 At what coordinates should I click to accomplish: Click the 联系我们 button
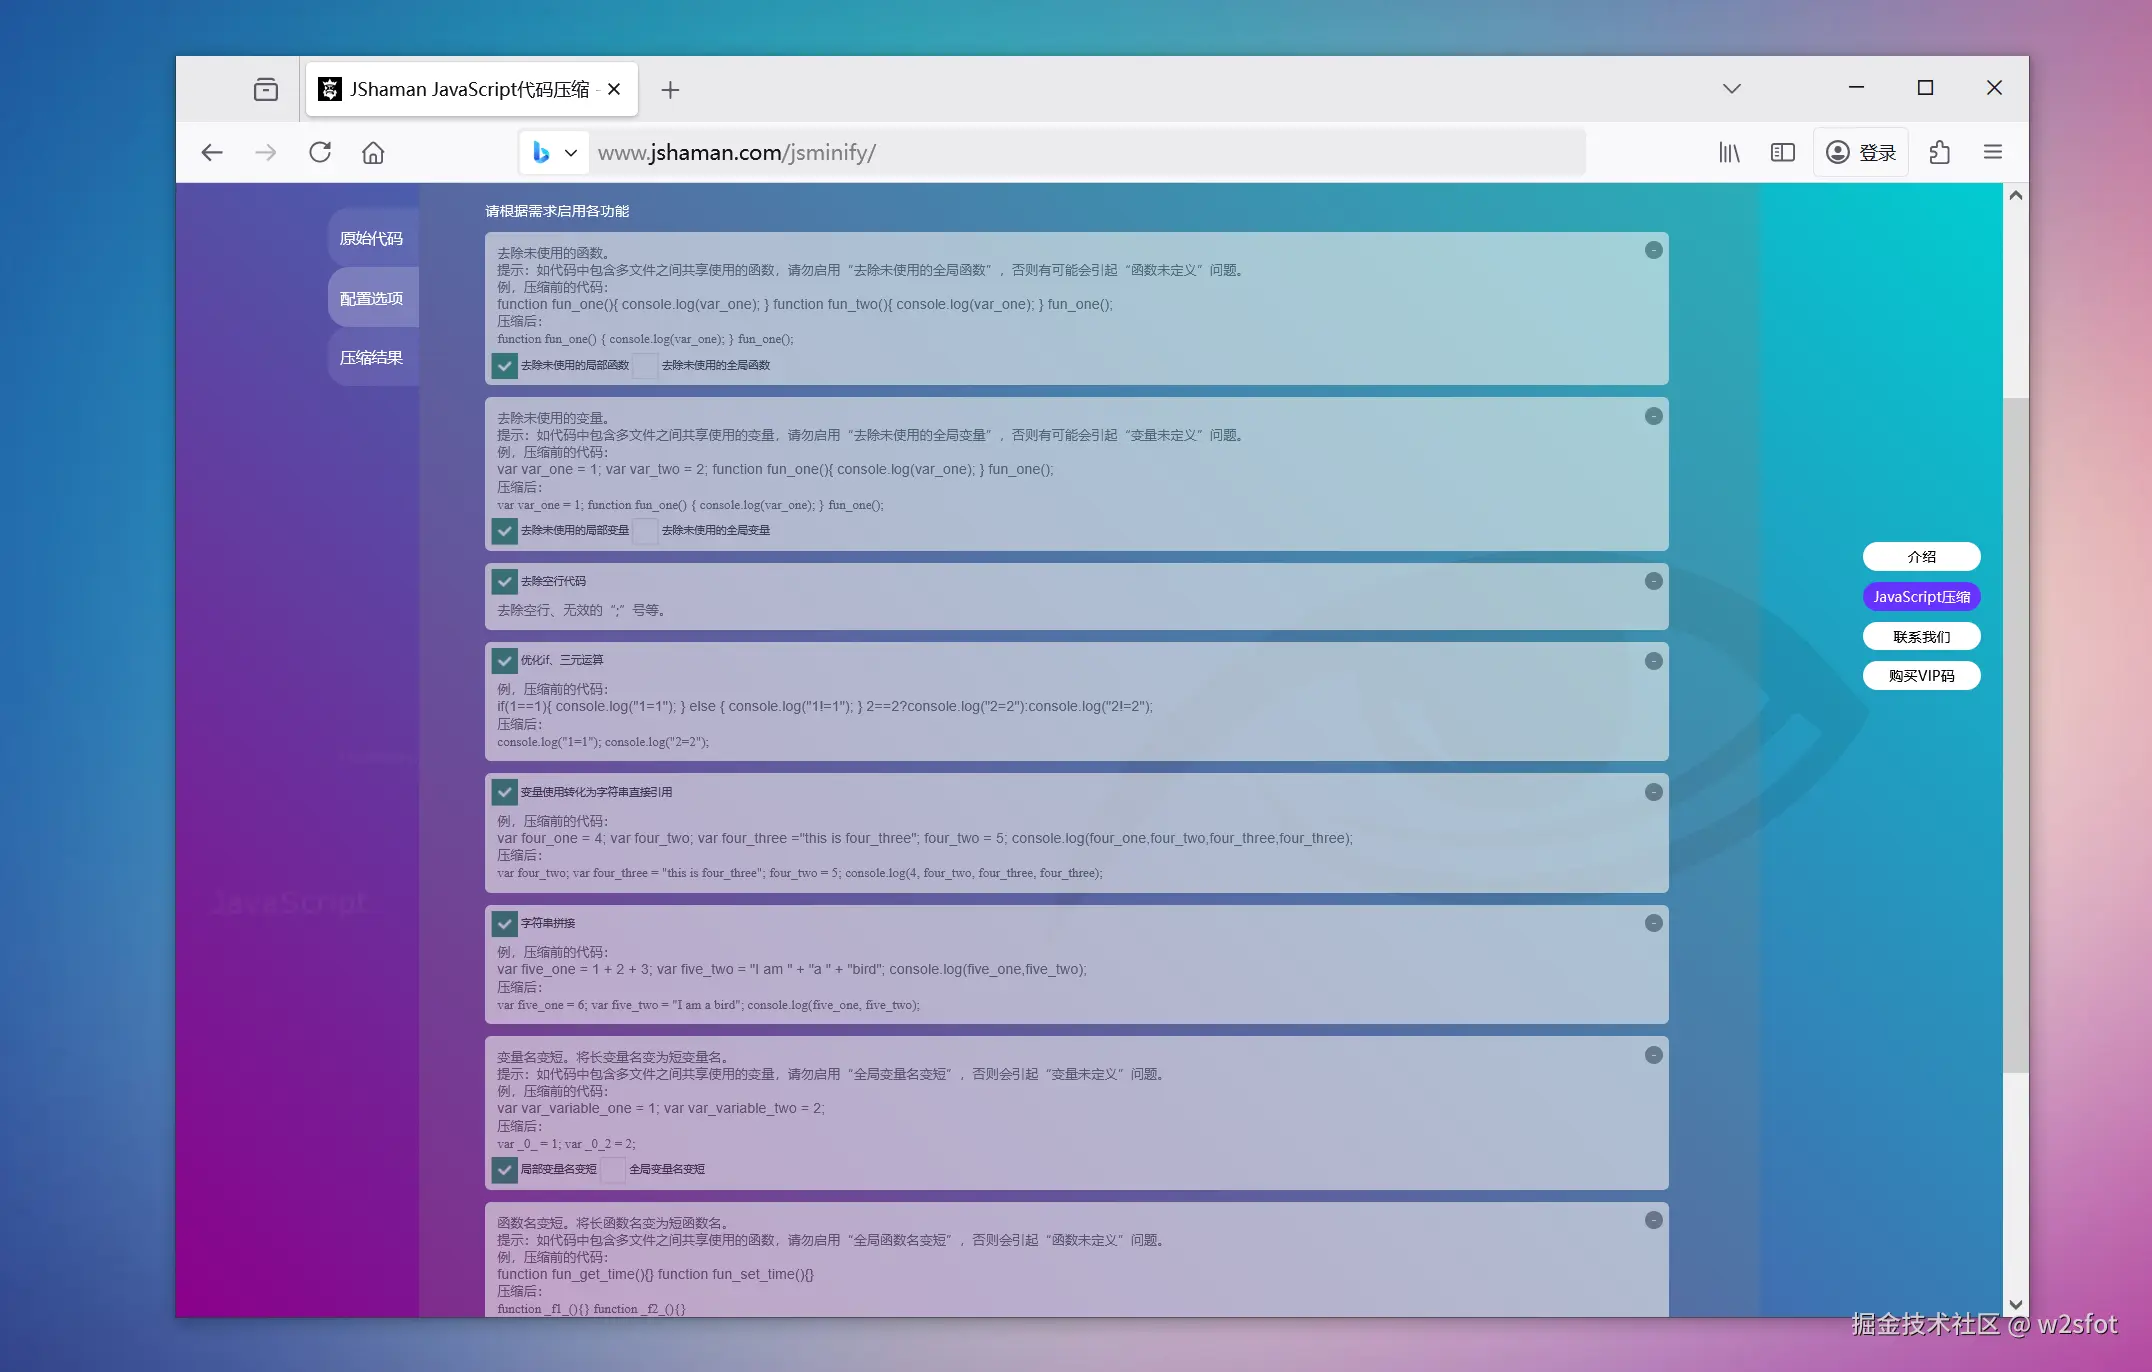coord(1921,636)
